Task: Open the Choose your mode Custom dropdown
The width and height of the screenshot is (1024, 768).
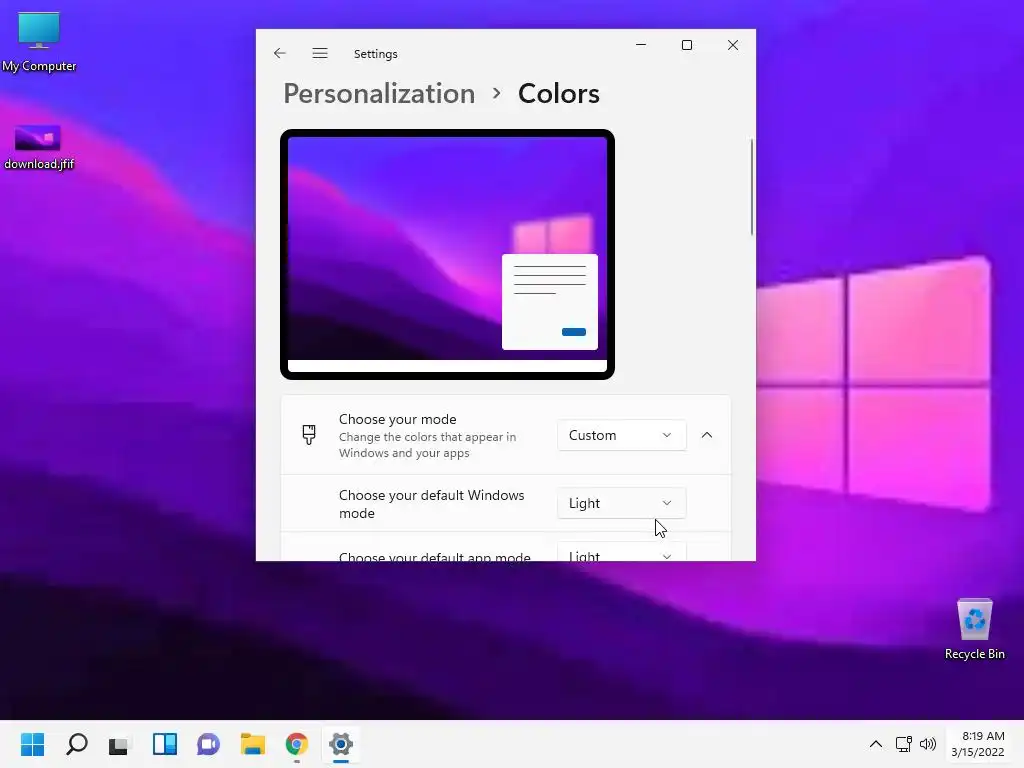Action: (x=621, y=435)
